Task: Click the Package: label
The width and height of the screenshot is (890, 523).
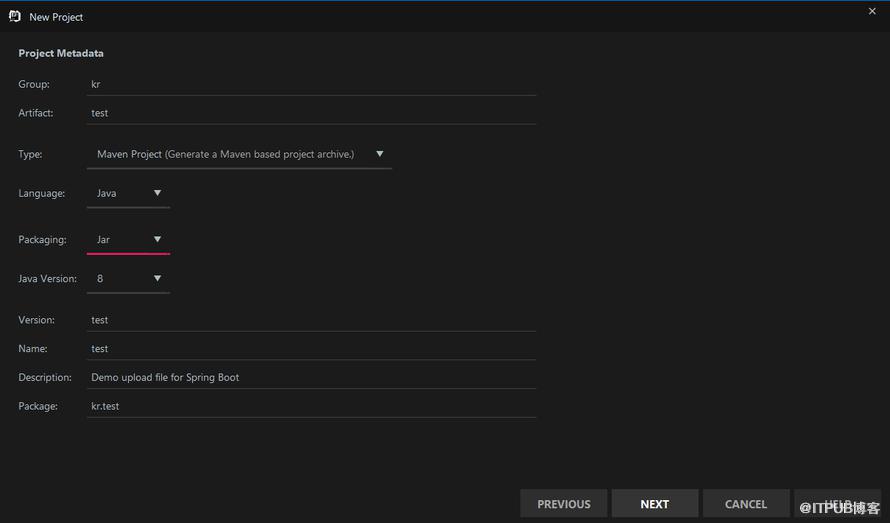Action: tap(38, 406)
